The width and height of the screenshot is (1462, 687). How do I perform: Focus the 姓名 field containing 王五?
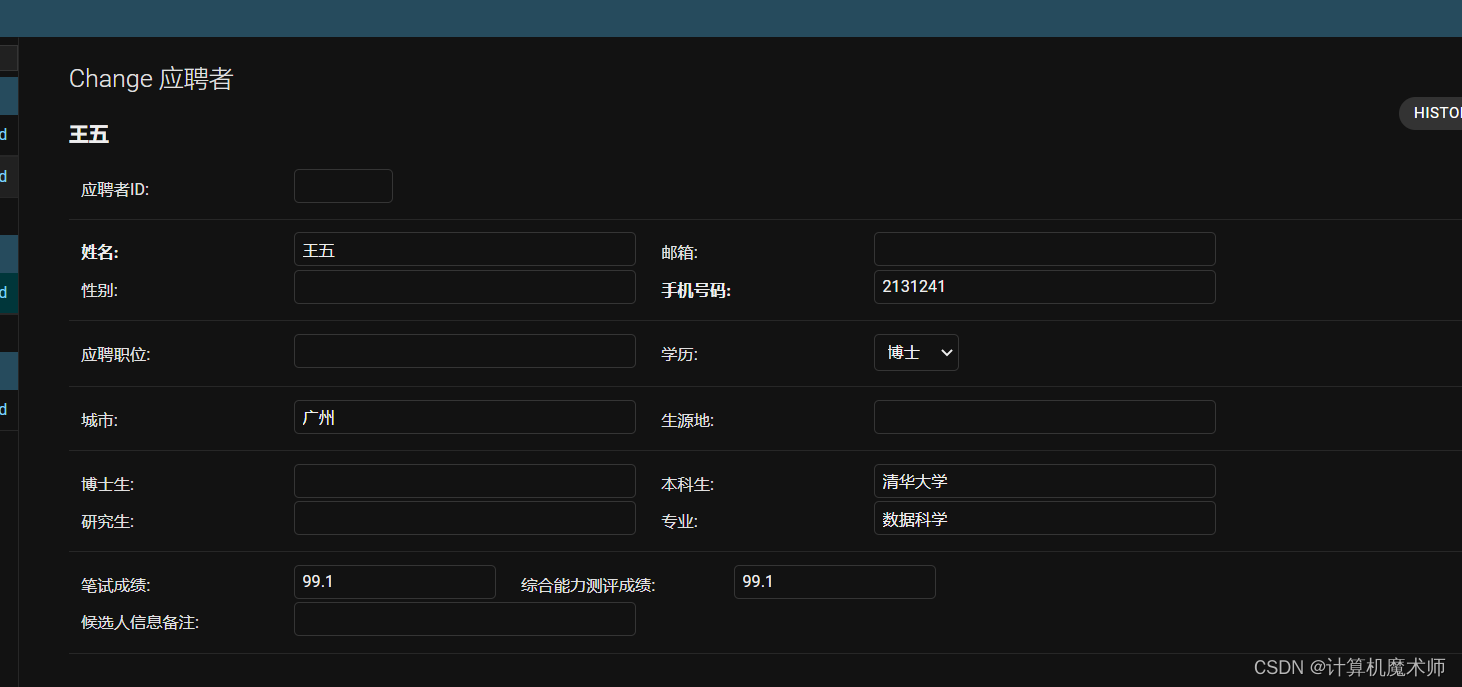465,249
